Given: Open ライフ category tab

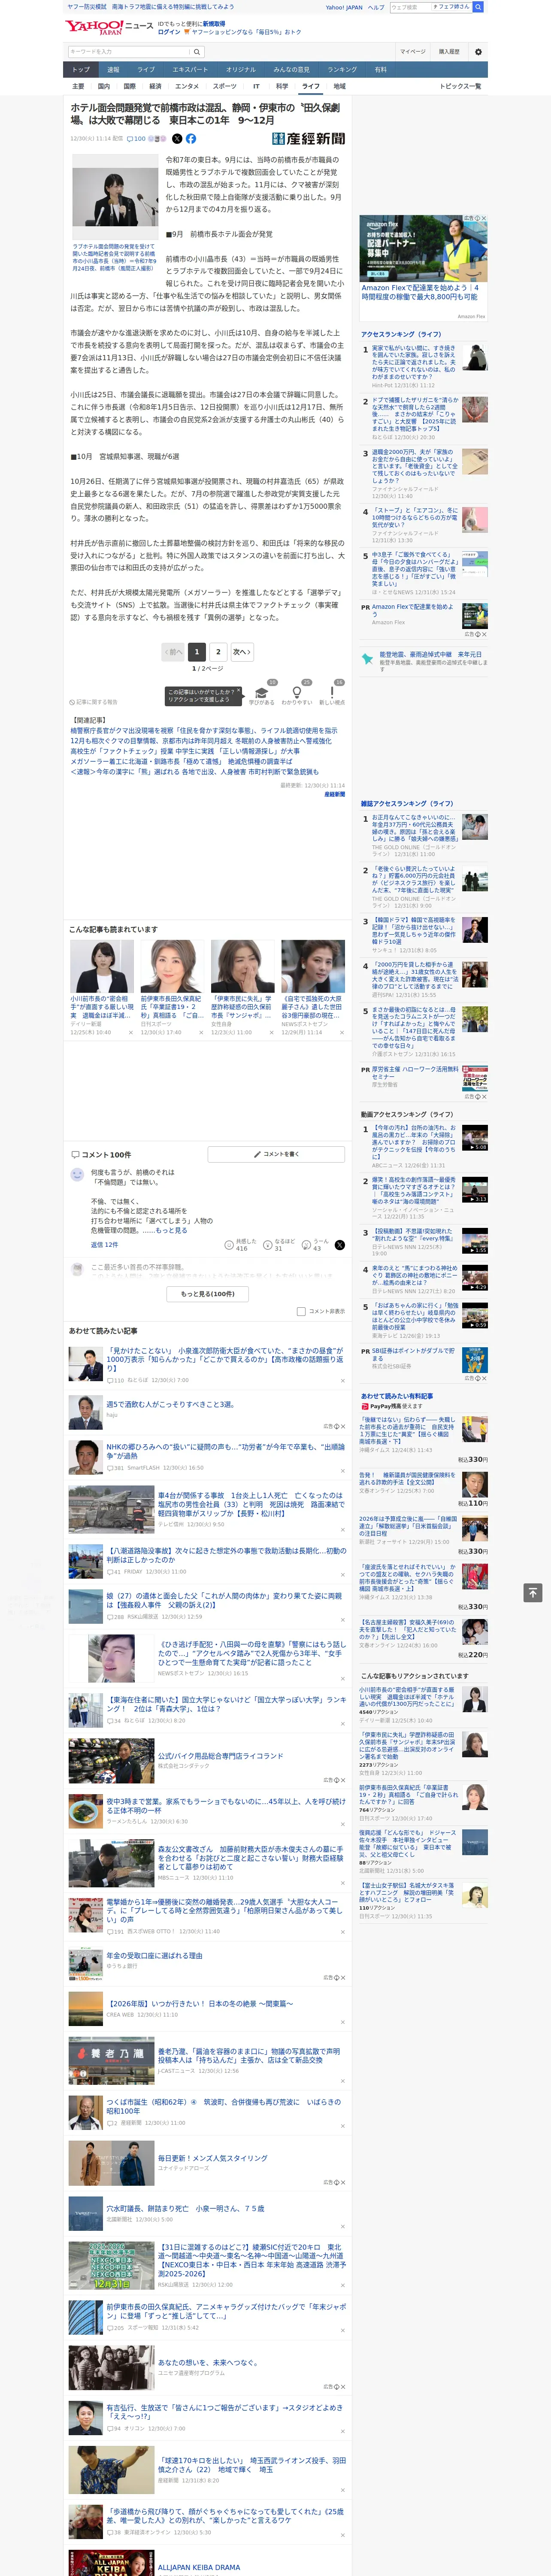Looking at the screenshot, I should click(311, 86).
